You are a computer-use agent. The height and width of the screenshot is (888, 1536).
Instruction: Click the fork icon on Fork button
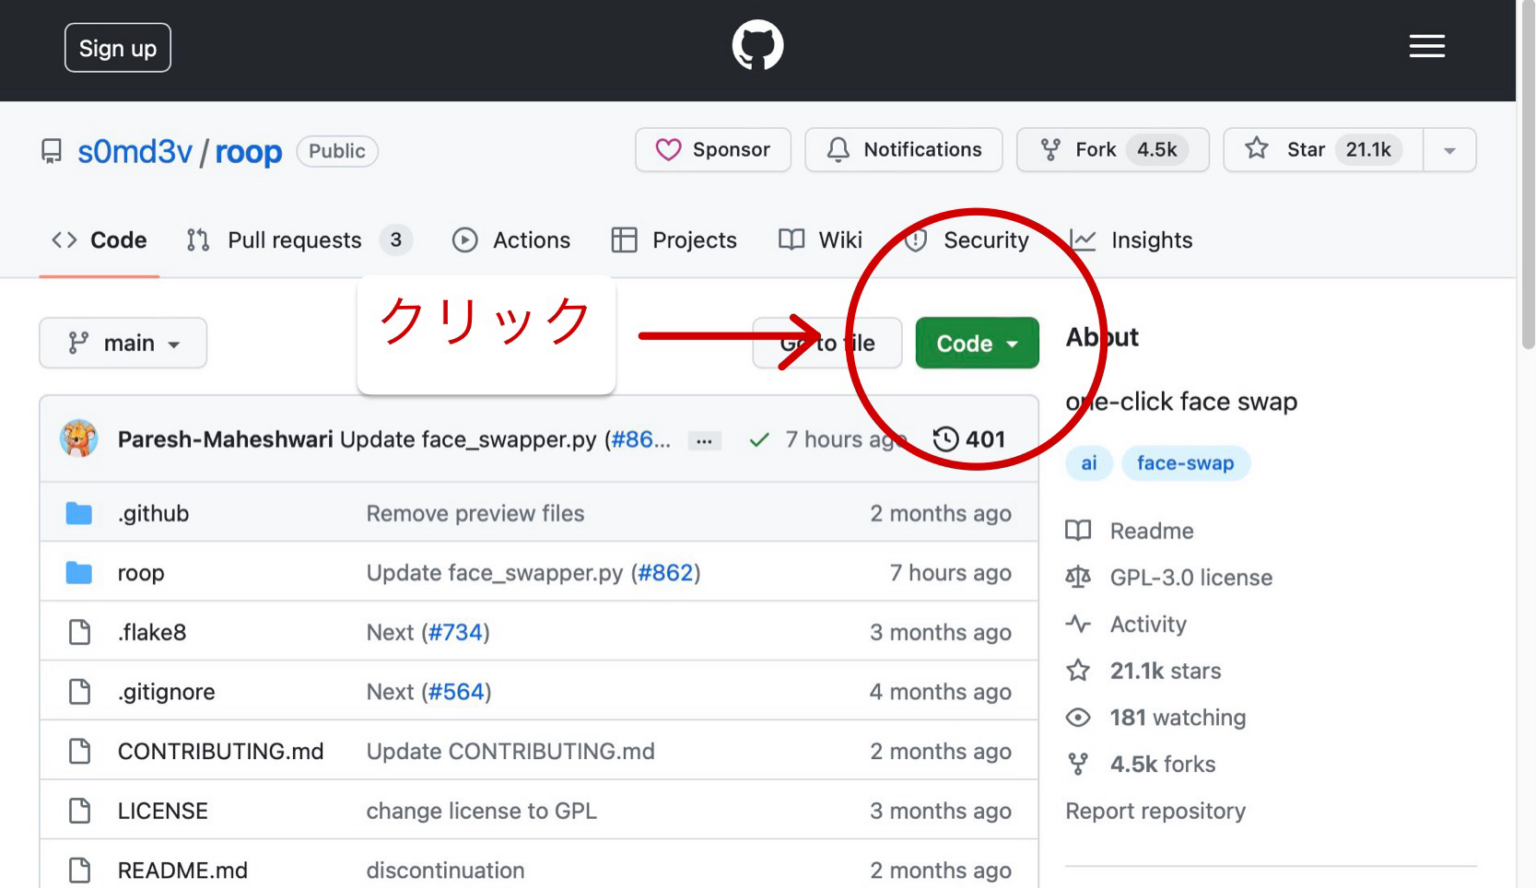pos(1052,149)
